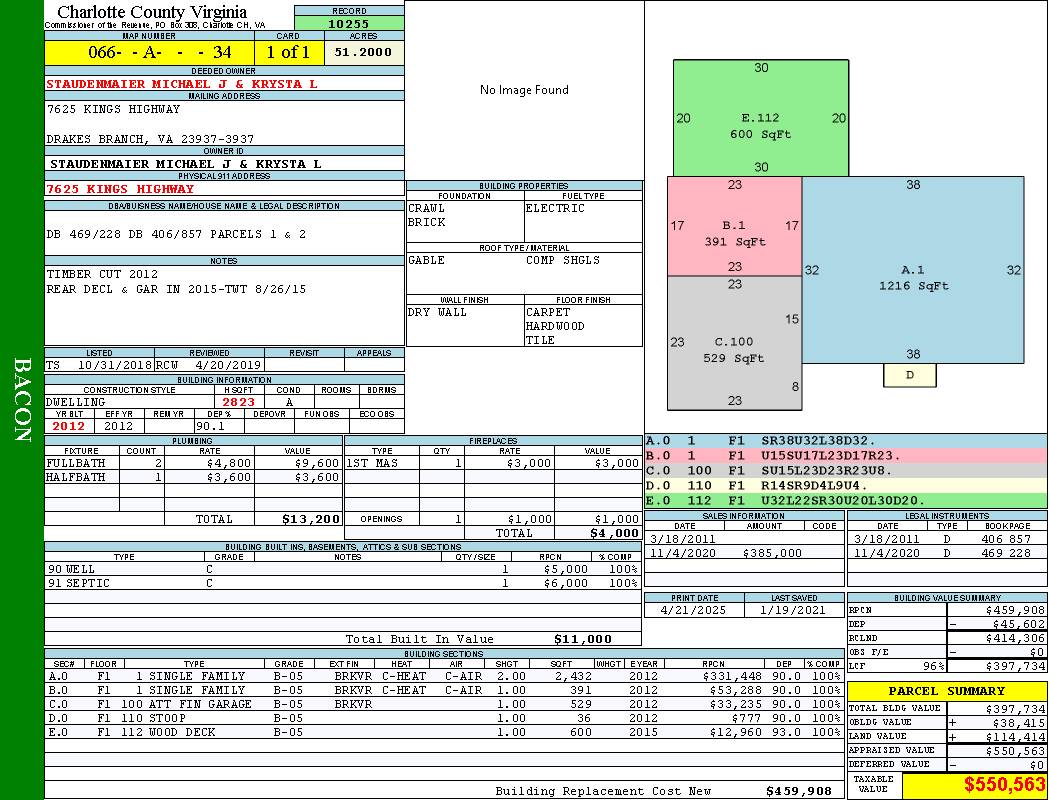Click DEP value $45,602
The height and width of the screenshot is (800, 1050).
point(1019,624)
